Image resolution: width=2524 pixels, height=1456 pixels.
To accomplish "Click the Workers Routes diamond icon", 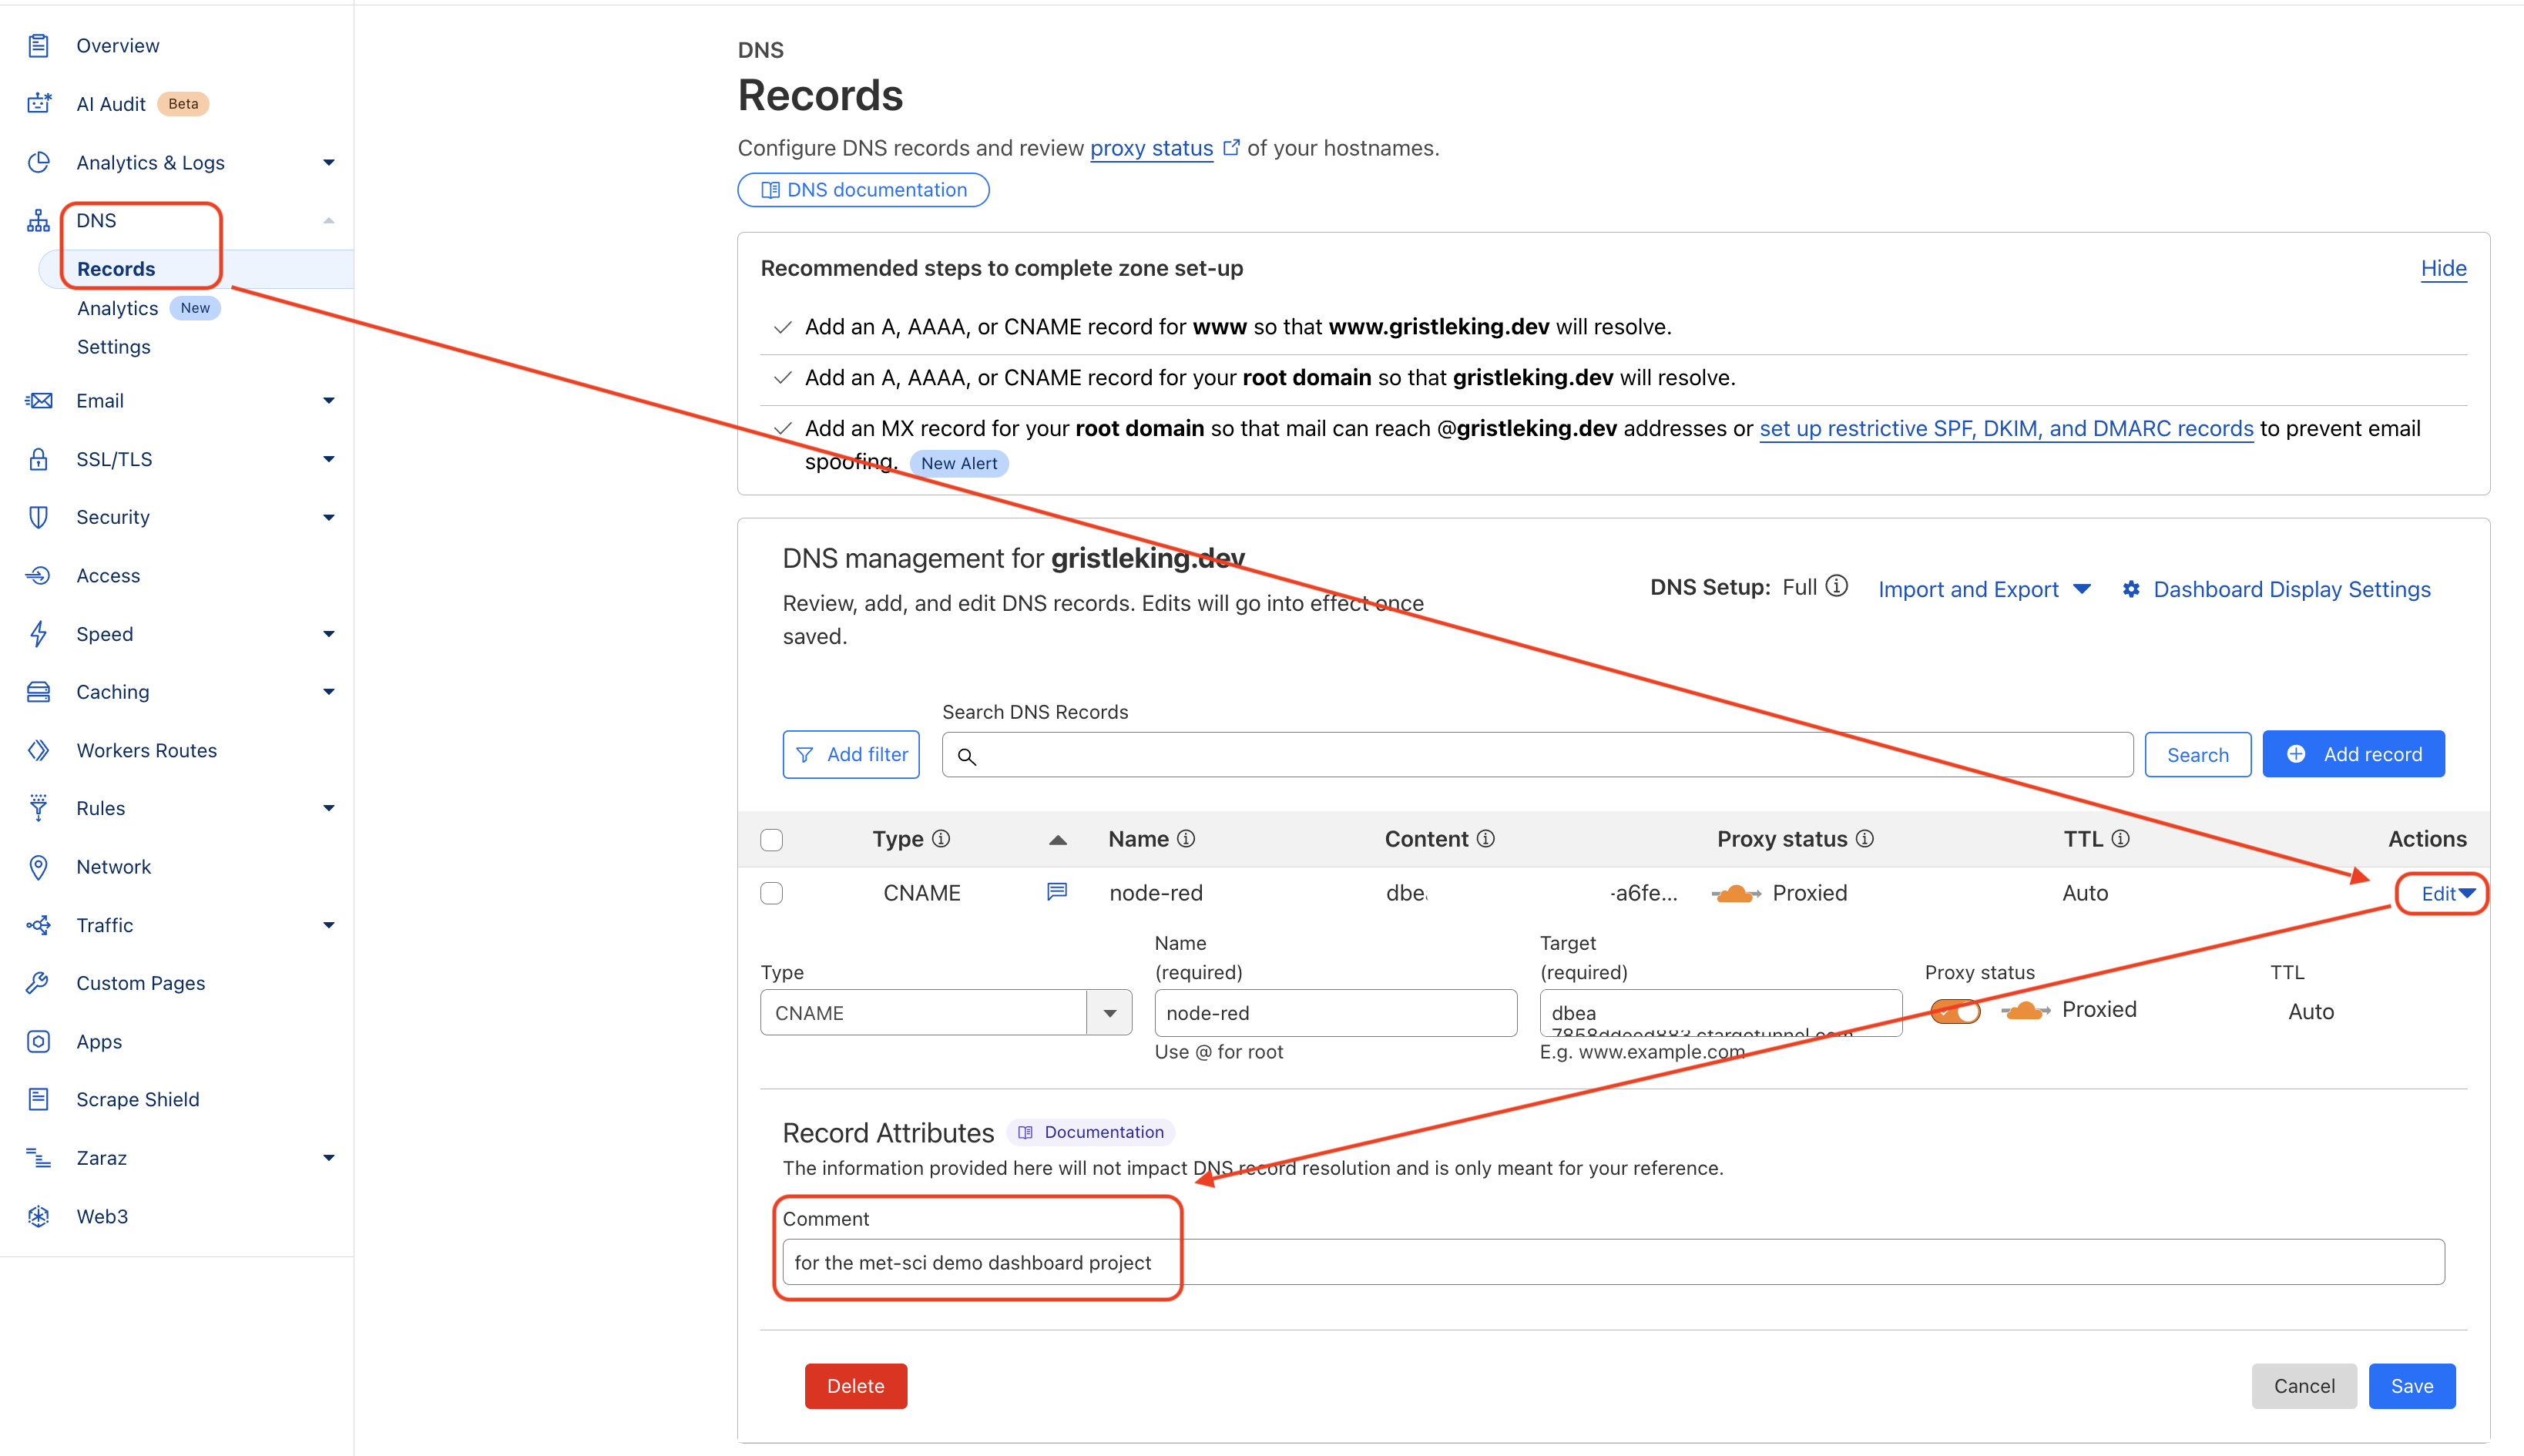I will coord(38,750).
